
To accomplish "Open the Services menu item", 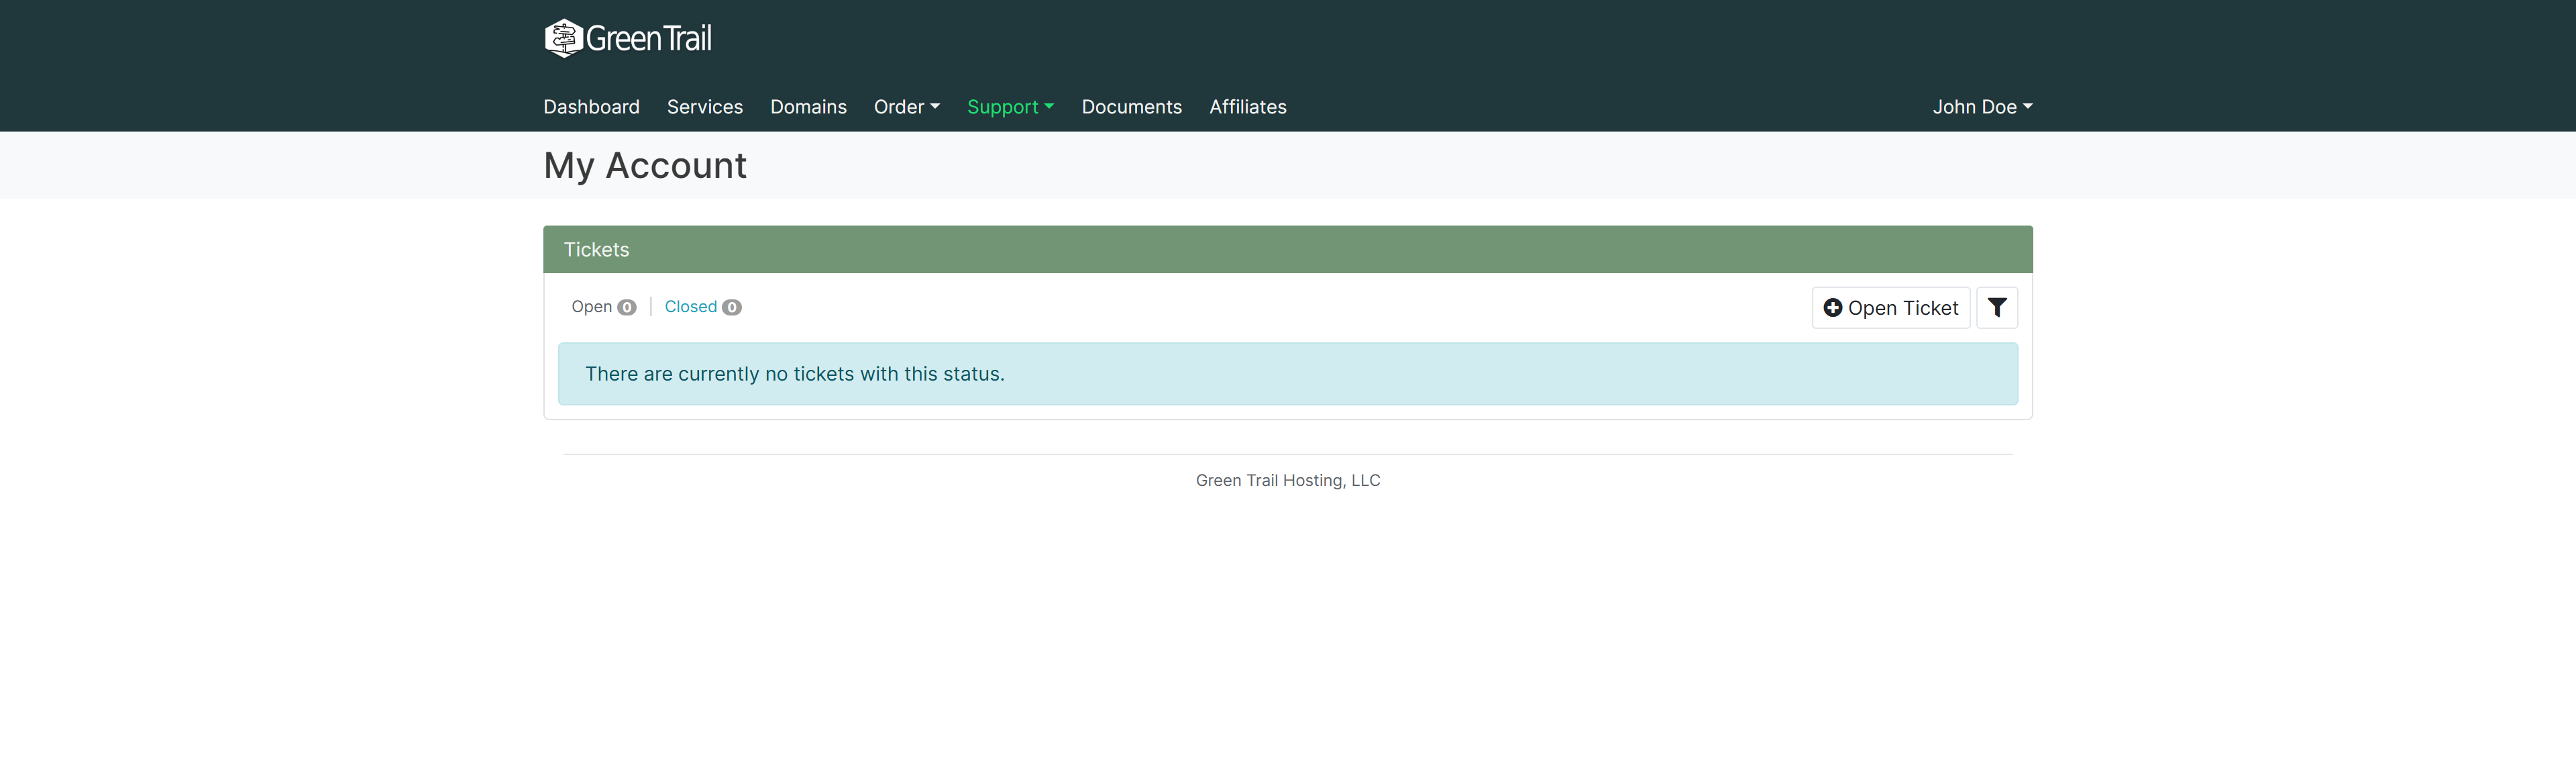I will click(705, 107).
